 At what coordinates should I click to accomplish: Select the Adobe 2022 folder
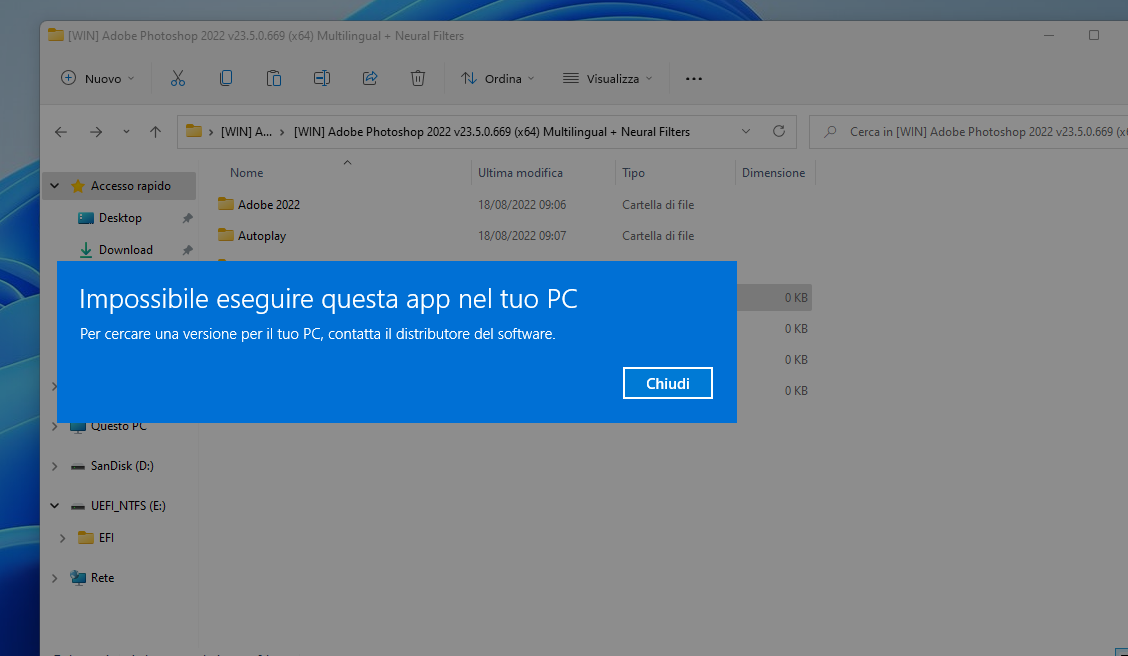[x=268, y=204]
